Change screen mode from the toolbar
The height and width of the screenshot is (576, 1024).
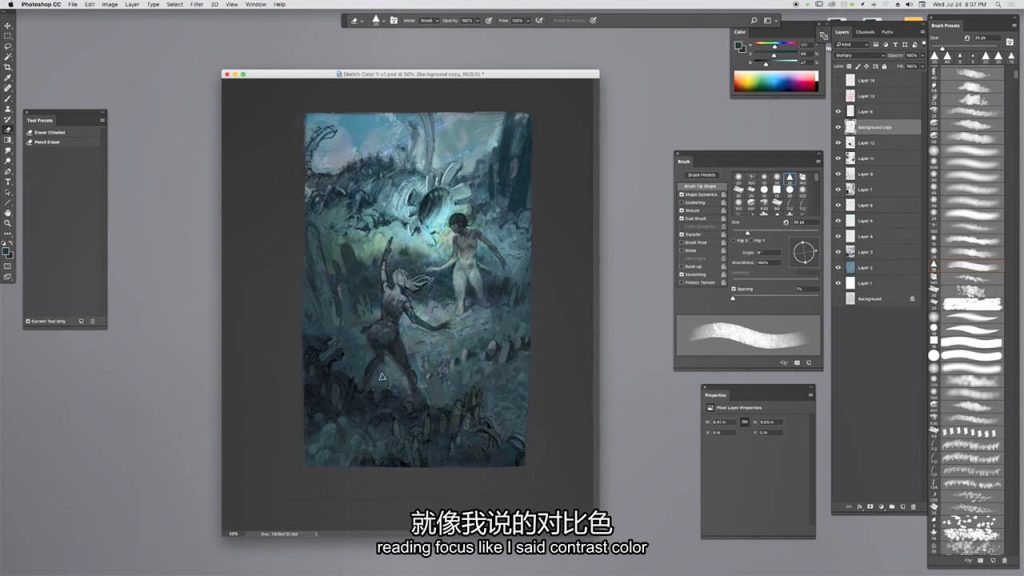coord(8,277)
